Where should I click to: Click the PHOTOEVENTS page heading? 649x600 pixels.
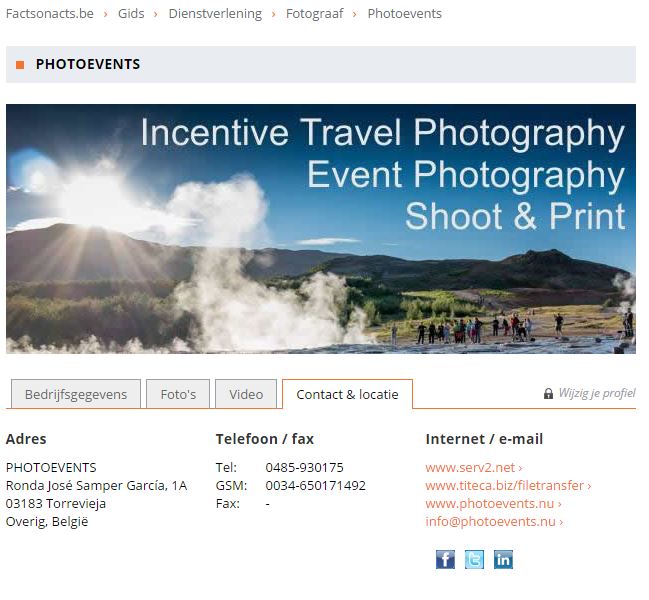(88, 64)
